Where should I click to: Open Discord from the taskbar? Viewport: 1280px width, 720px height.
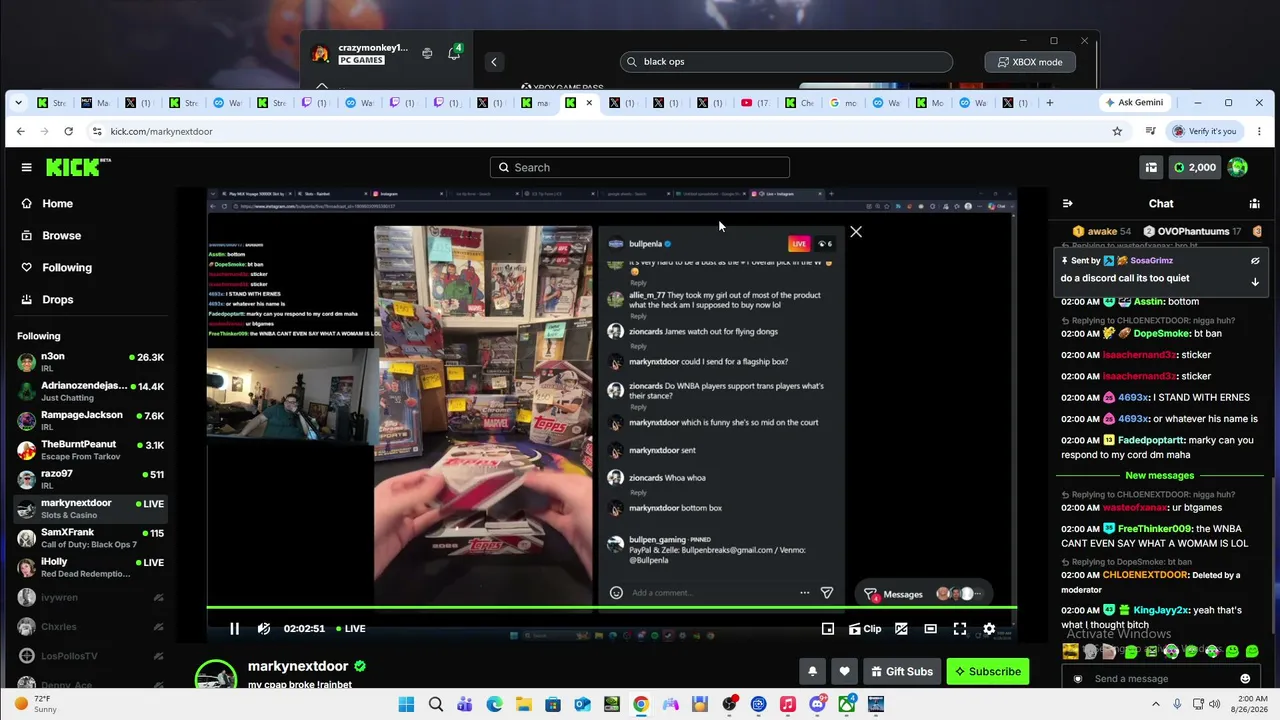pyautogui.click(x=817, y=705)
